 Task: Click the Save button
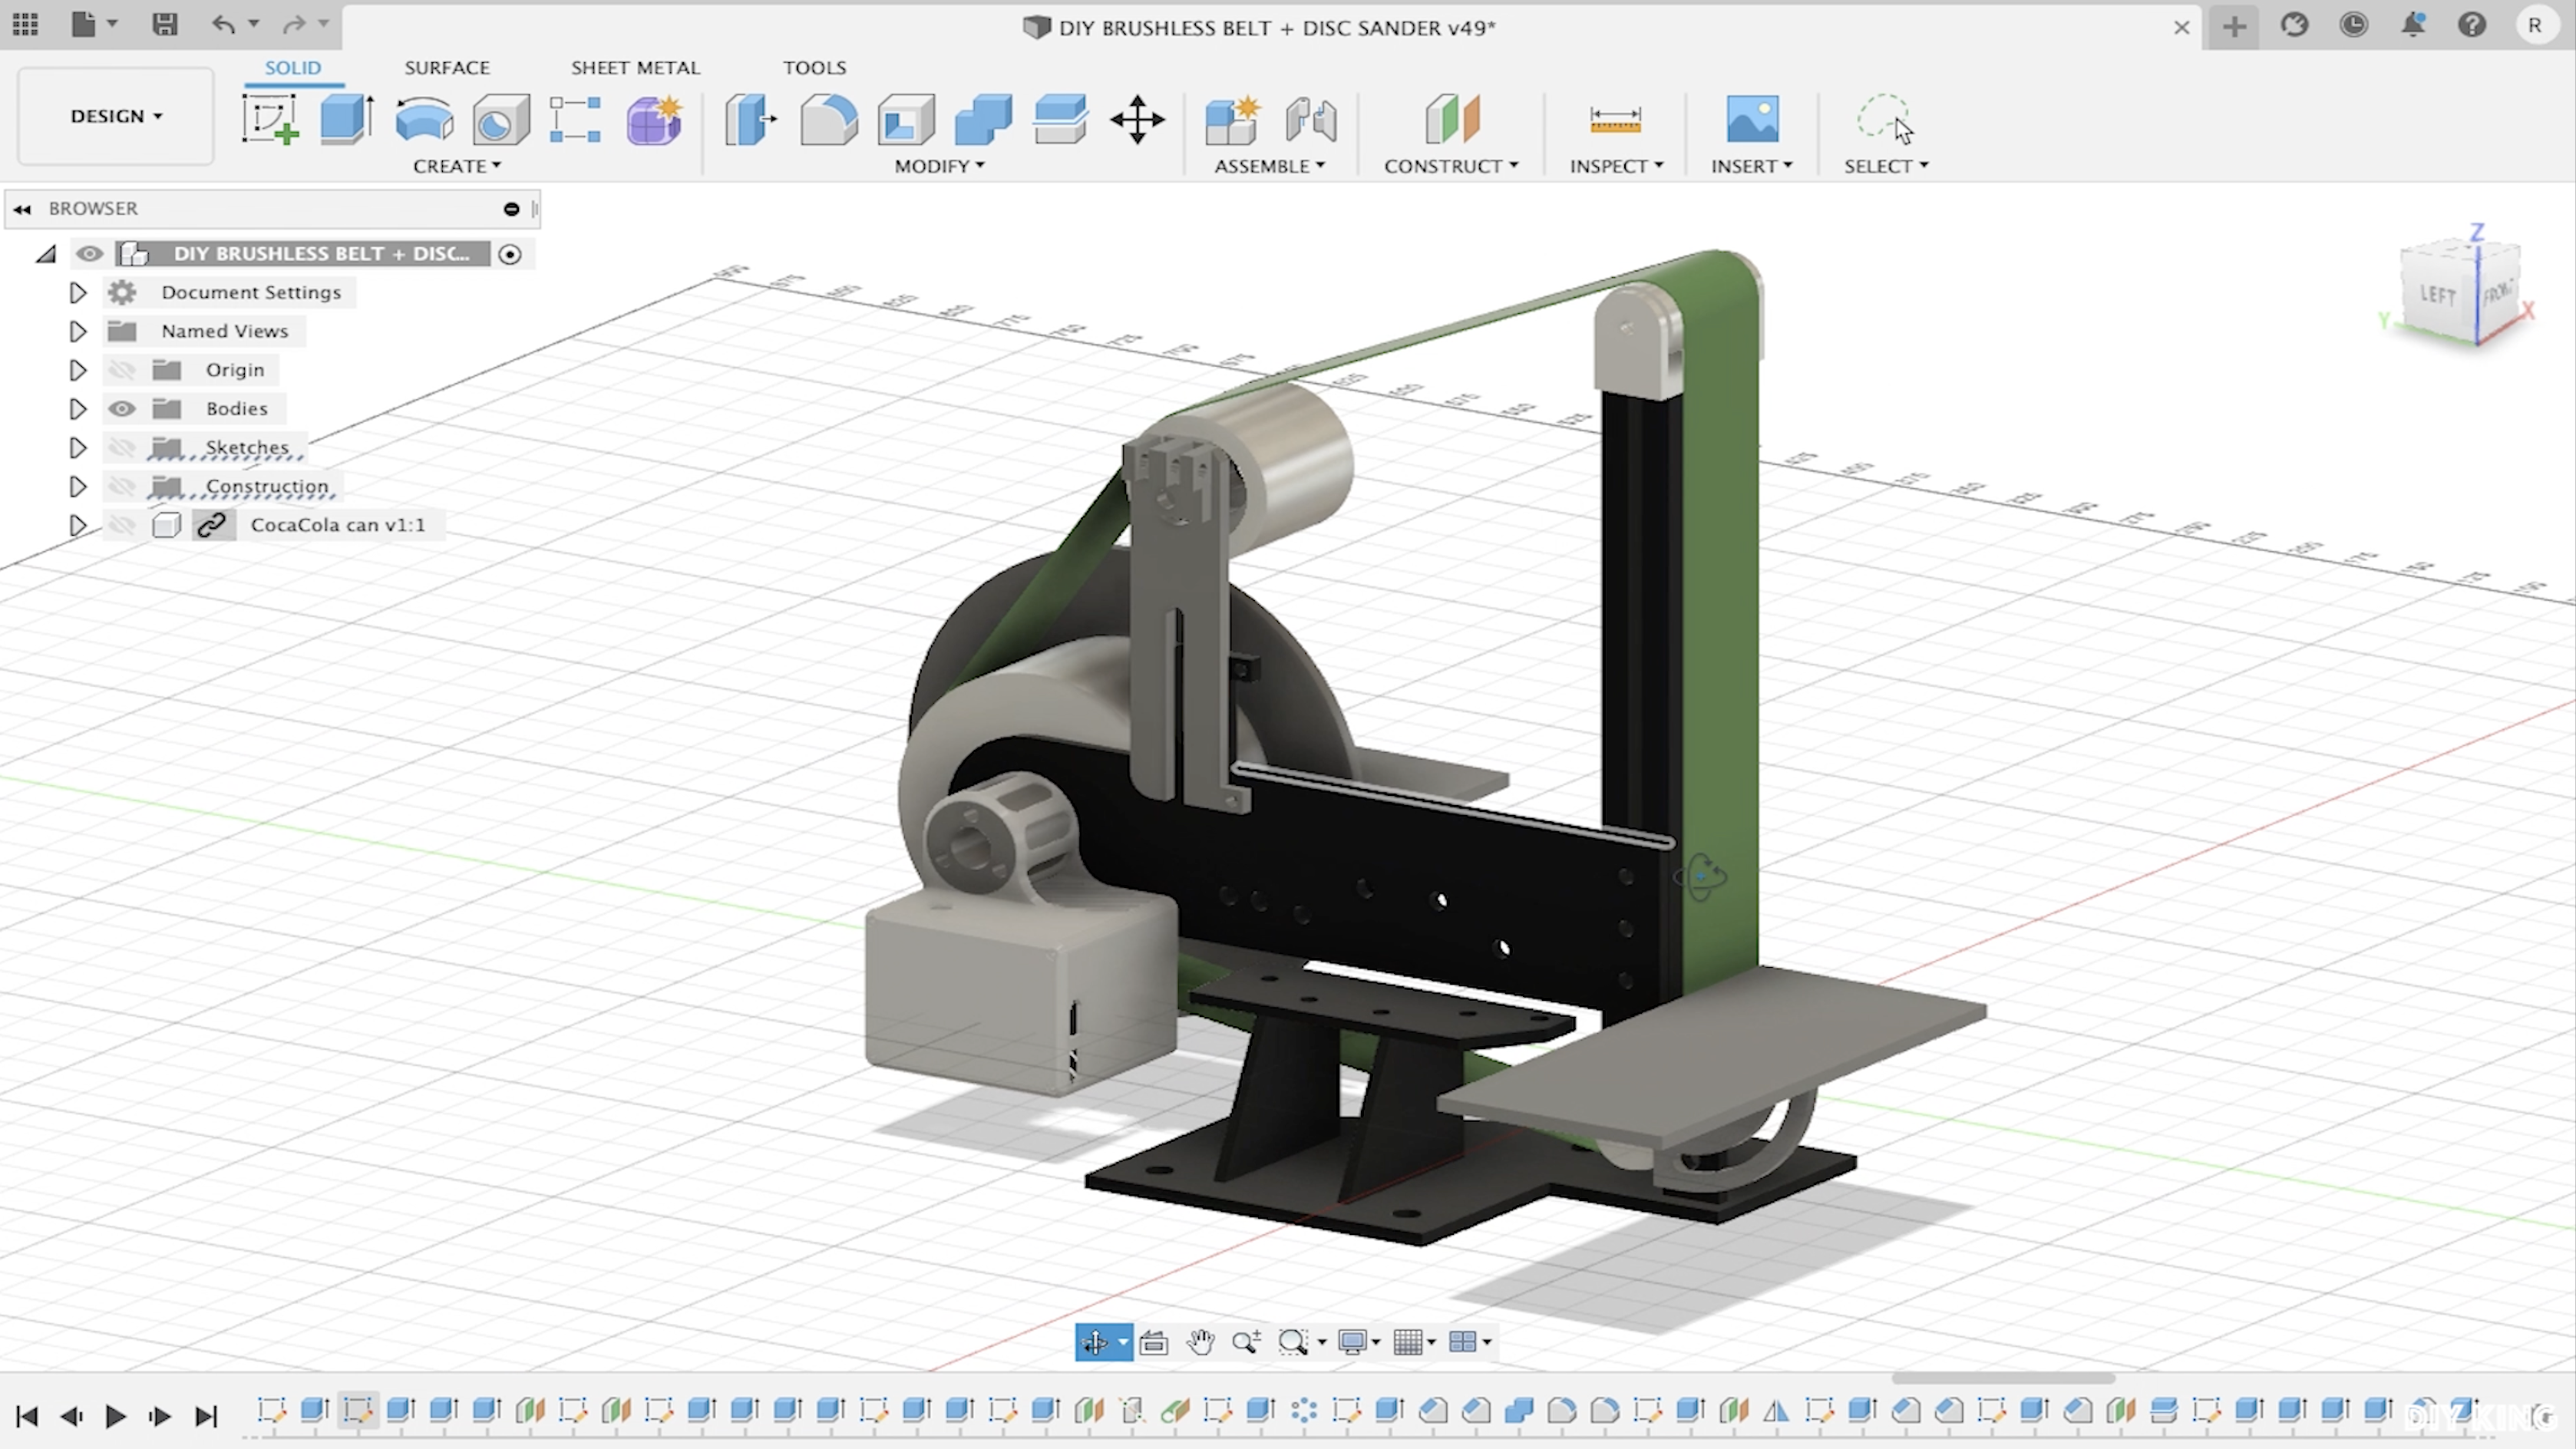pyautogui.click(x=166, y=25)
